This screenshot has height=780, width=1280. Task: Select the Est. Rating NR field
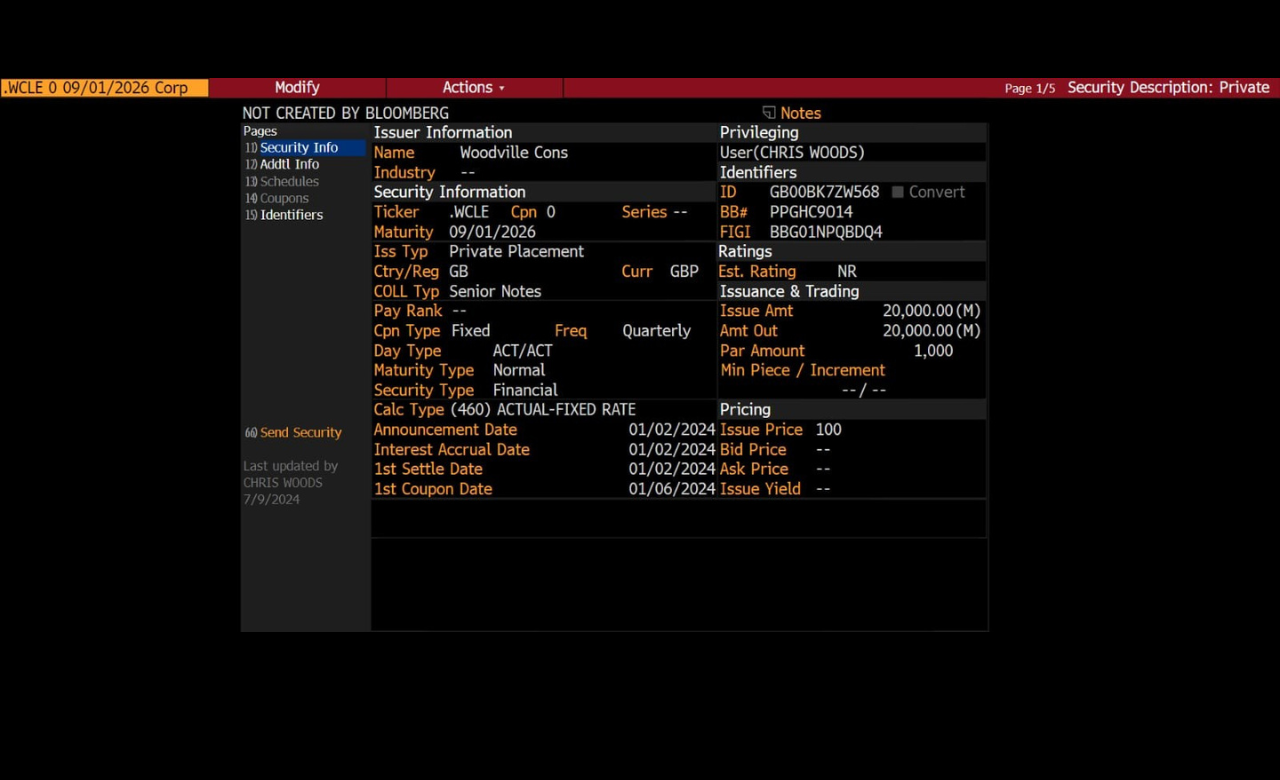847,272
